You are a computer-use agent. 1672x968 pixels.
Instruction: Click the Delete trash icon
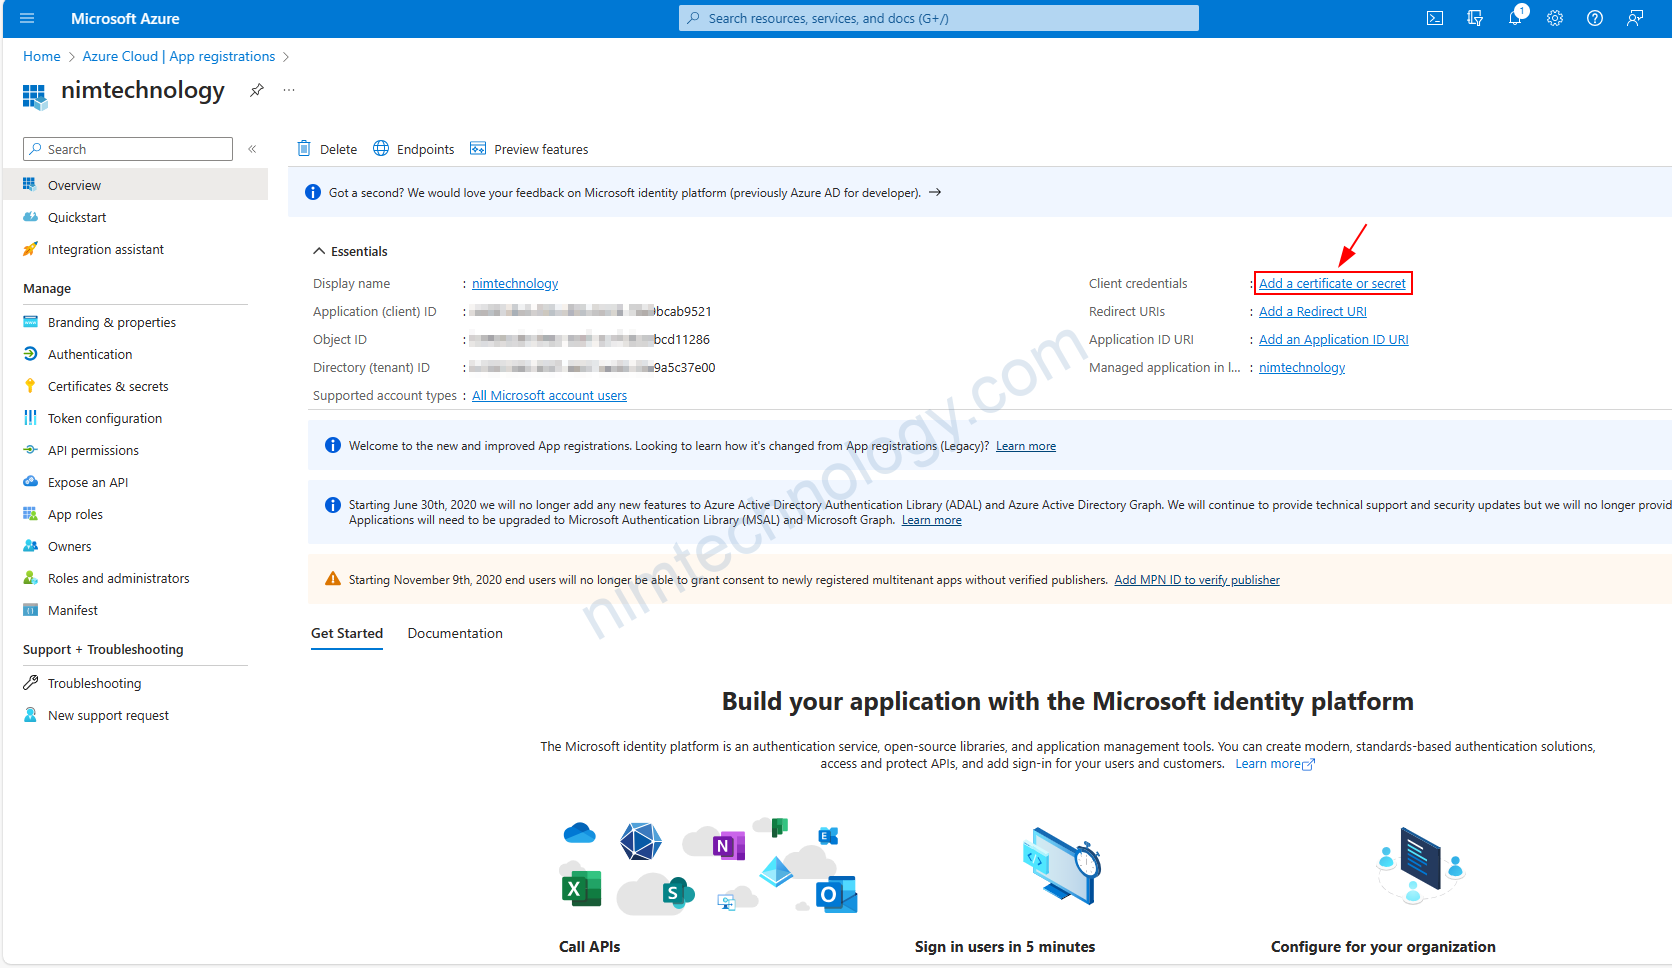pos(305,149)
